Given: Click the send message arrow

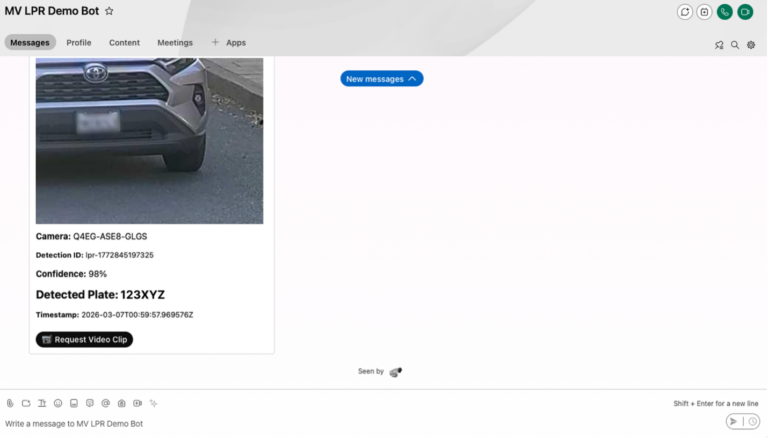Looking at the screenshot, I should pyautogui.click(x=733, y=422).
